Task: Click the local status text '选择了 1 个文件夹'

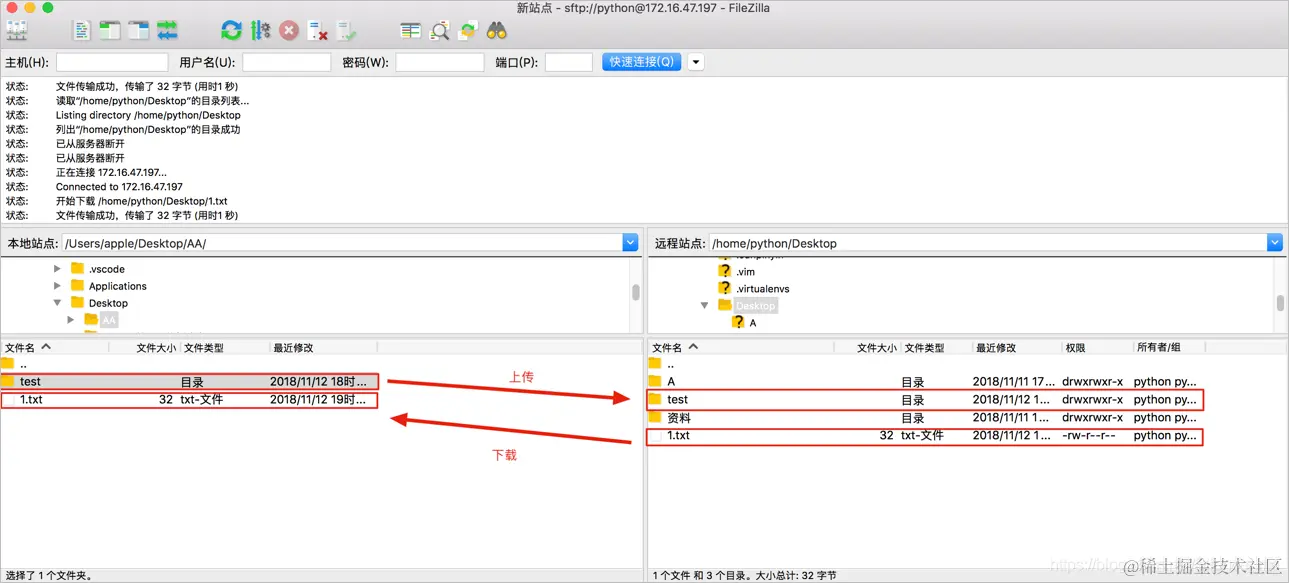Action: pos(47,575)
